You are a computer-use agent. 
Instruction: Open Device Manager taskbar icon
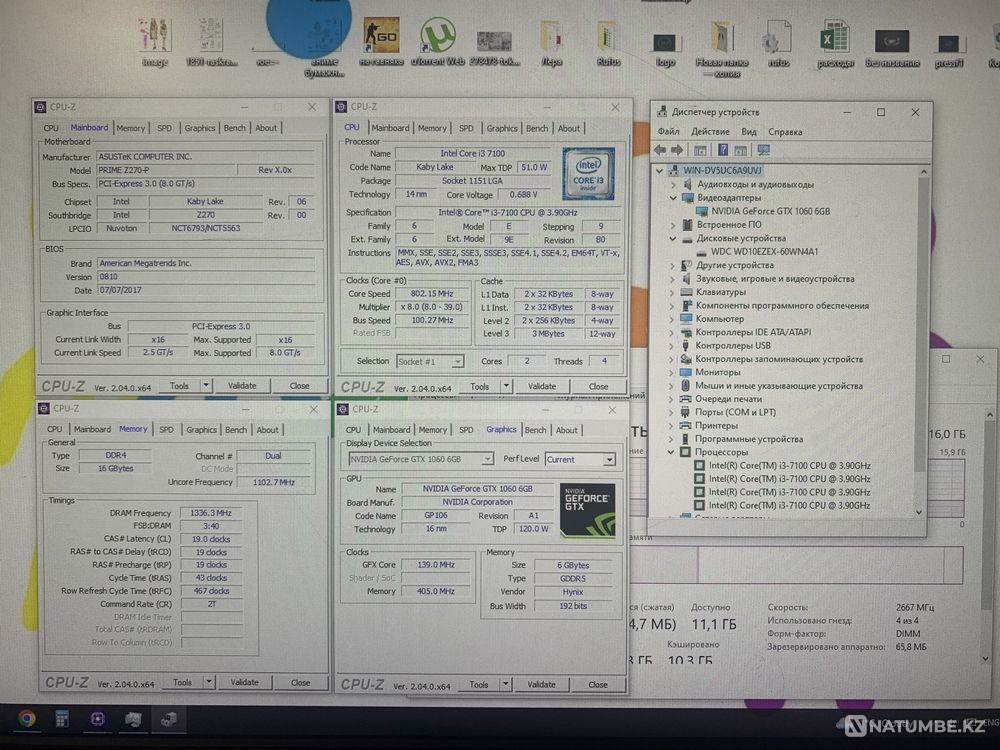pos(168,719)
